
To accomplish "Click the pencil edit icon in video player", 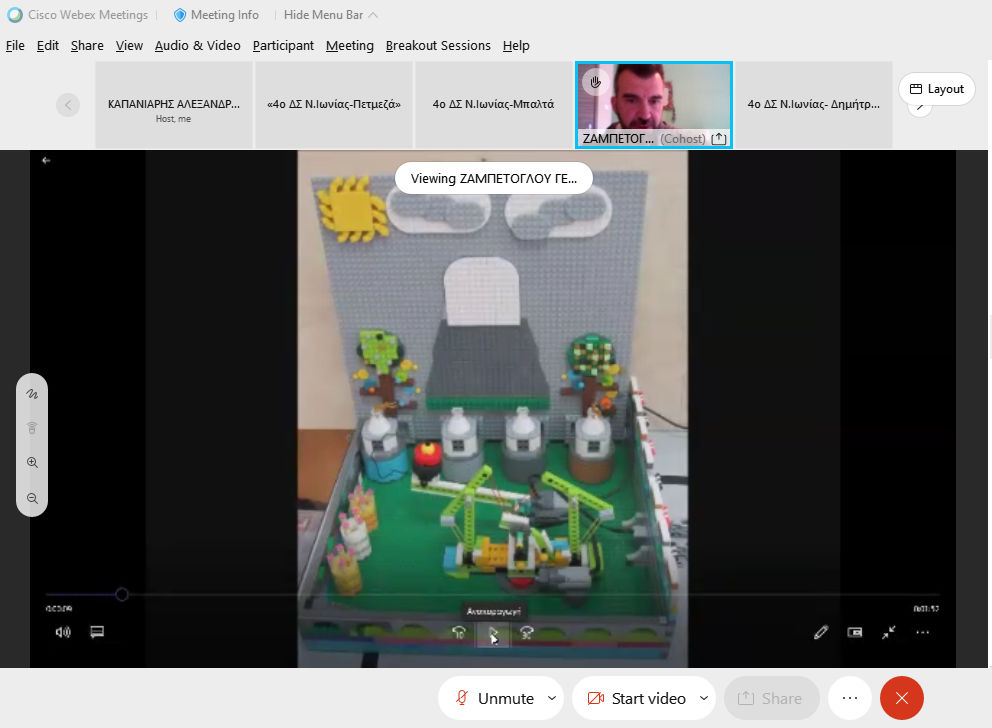I will [x=821, y=632].
